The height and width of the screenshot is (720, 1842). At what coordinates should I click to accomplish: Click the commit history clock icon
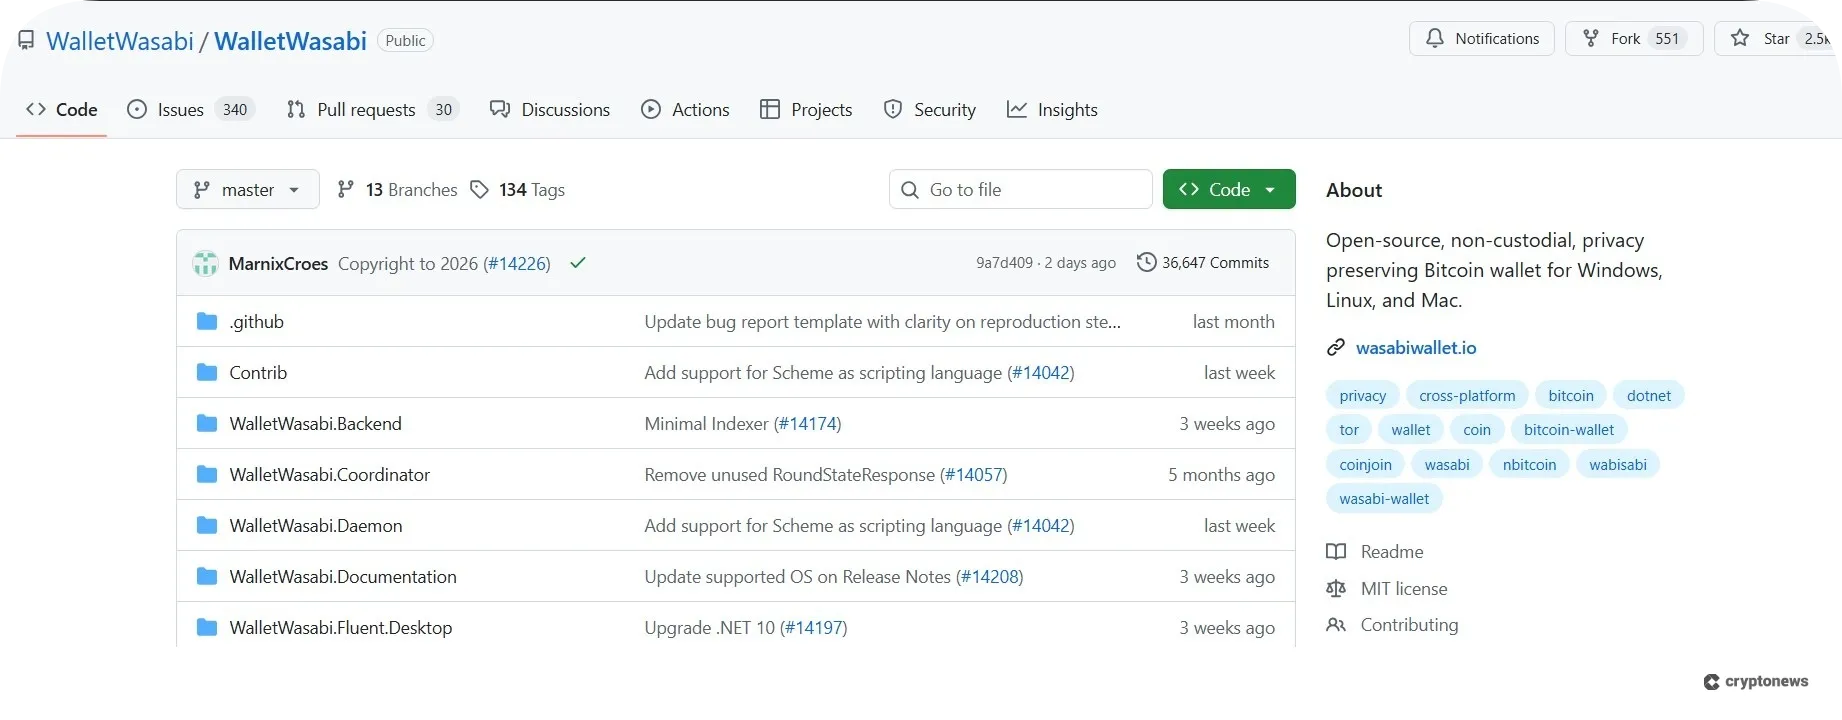[1146, 262]
